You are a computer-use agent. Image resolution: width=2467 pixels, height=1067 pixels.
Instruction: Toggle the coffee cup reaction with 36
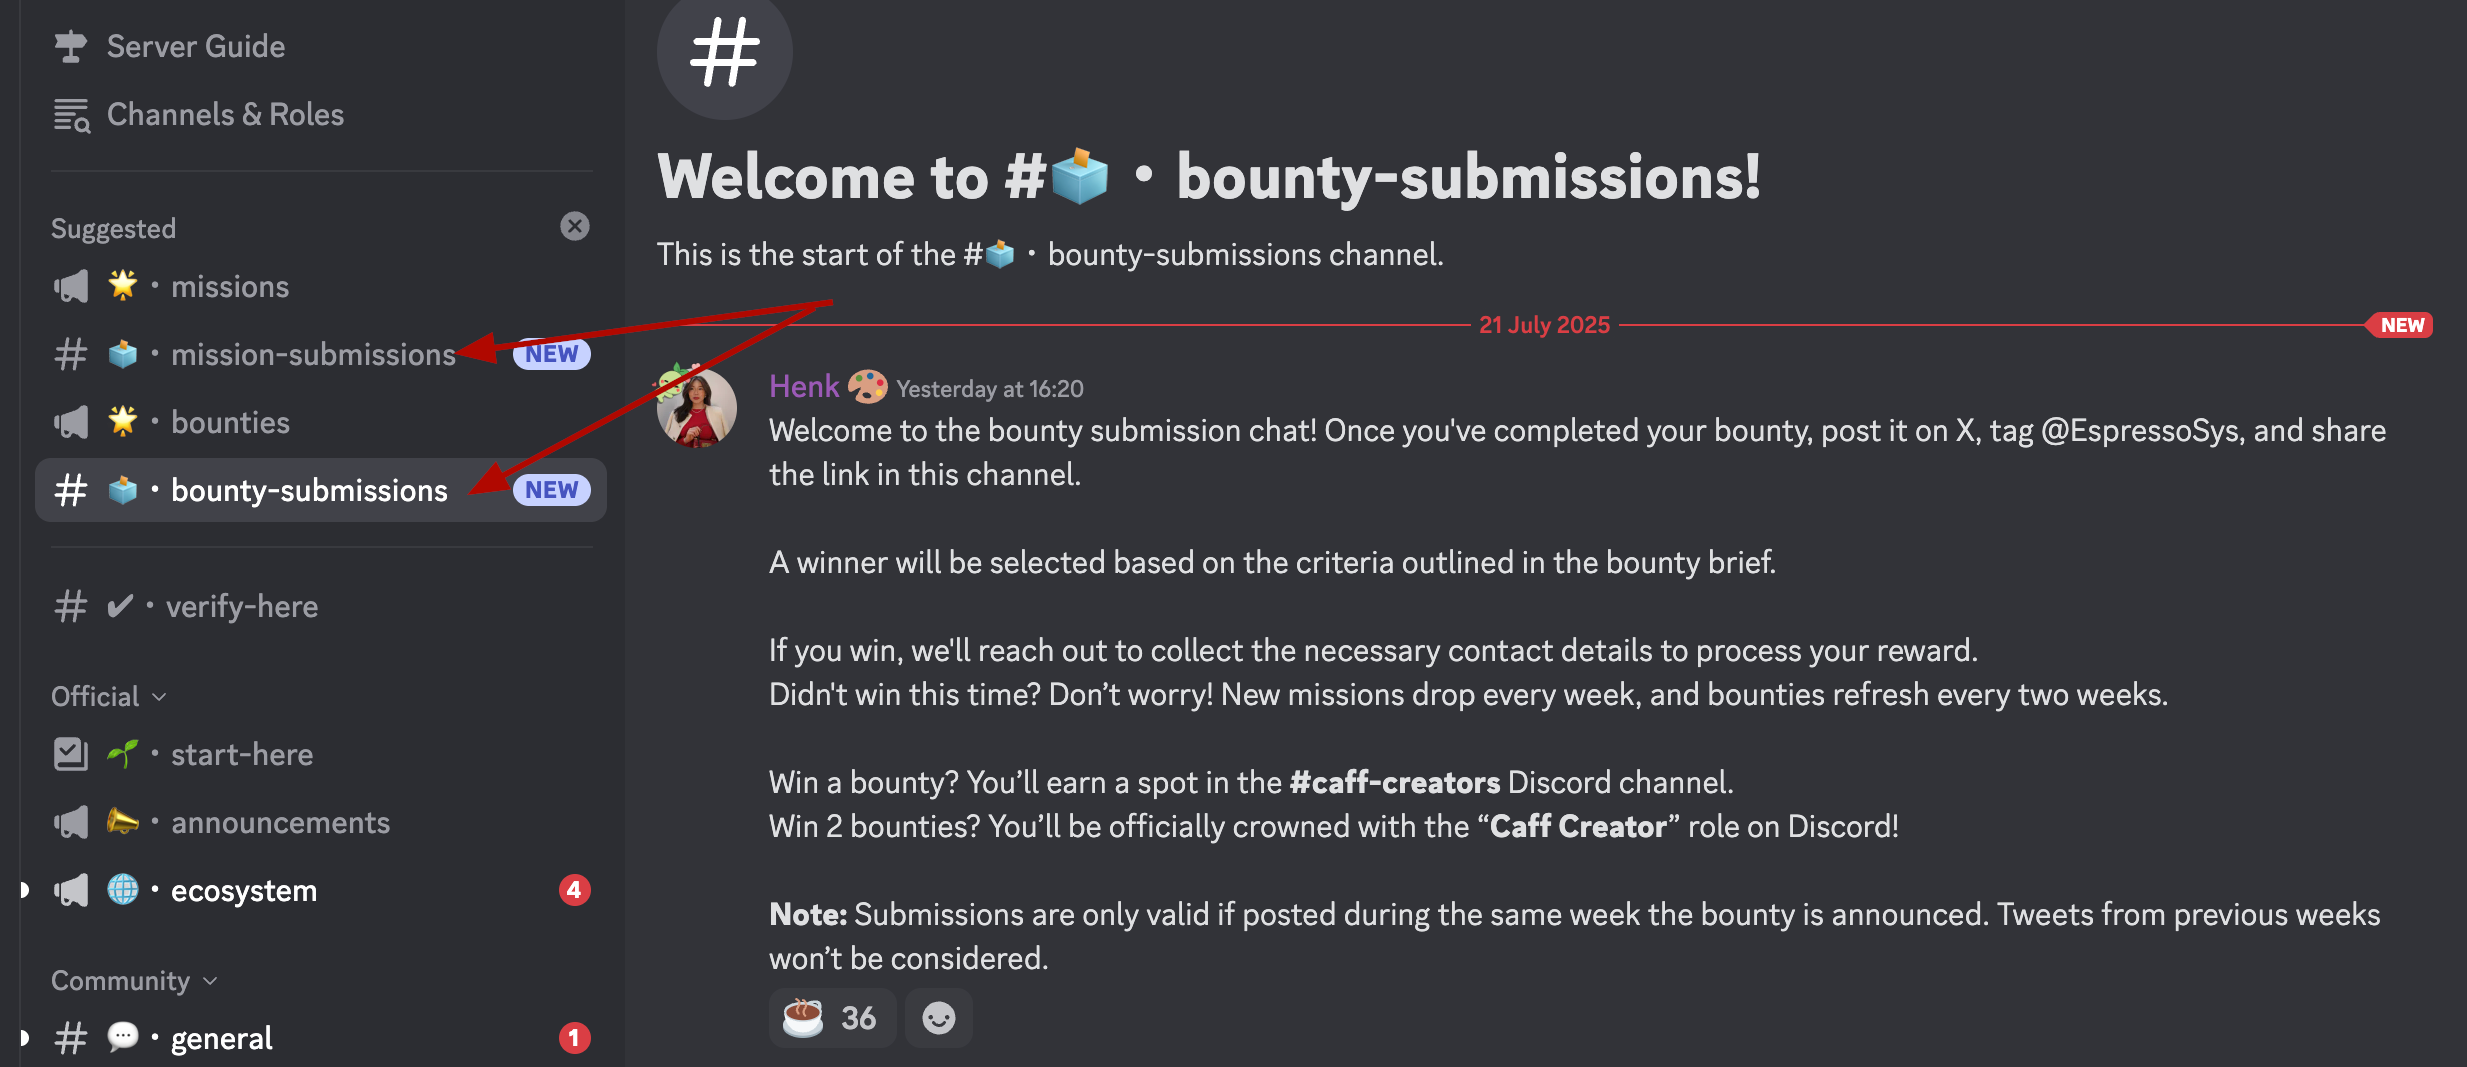(831, 1018)
